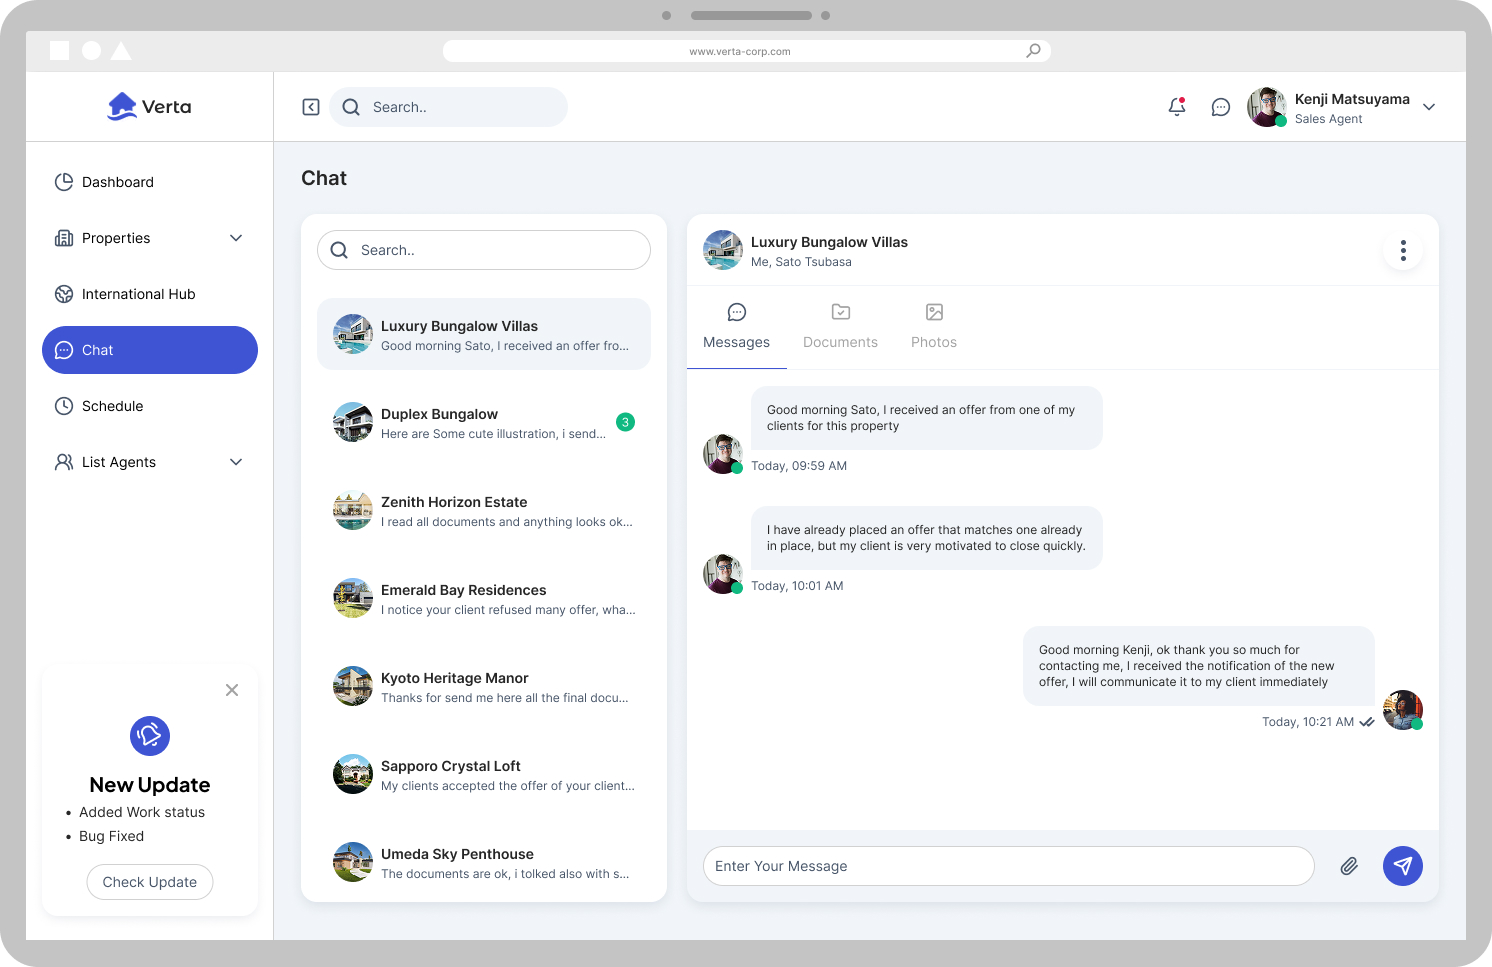Click the New Update badge icon
Viewport: 1492px width, 967px height.
(150, 736)
